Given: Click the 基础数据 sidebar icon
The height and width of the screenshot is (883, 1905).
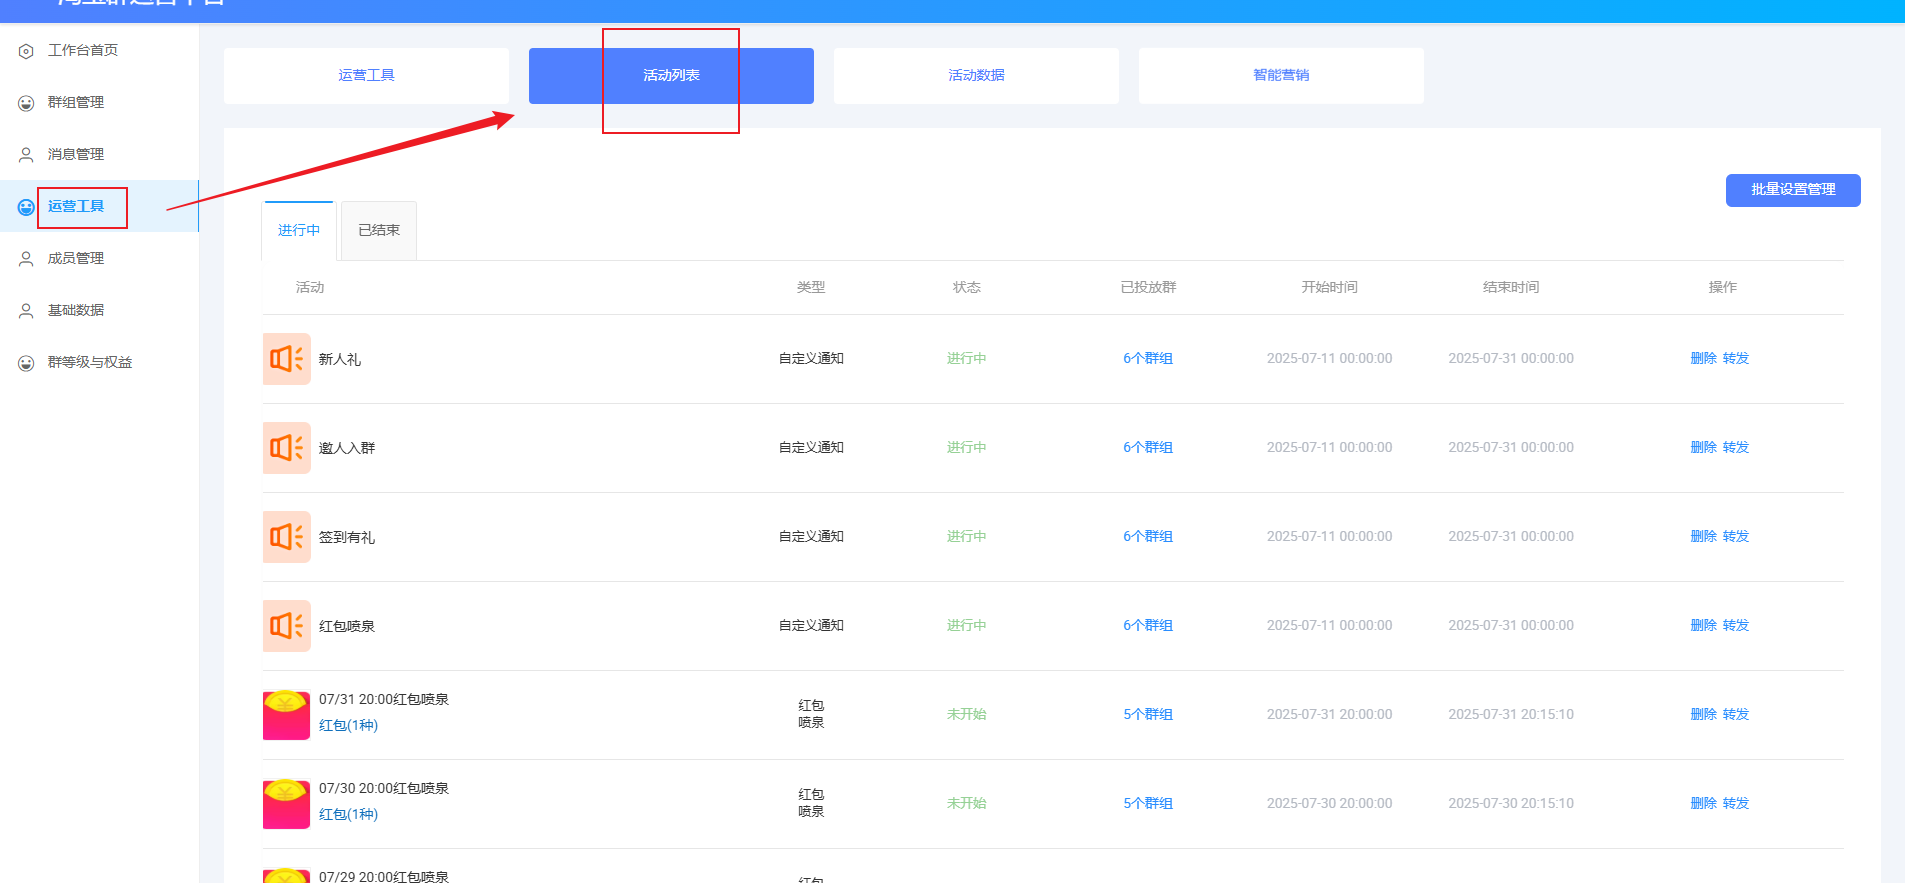Looking at the screenshot, I should 26,311.
